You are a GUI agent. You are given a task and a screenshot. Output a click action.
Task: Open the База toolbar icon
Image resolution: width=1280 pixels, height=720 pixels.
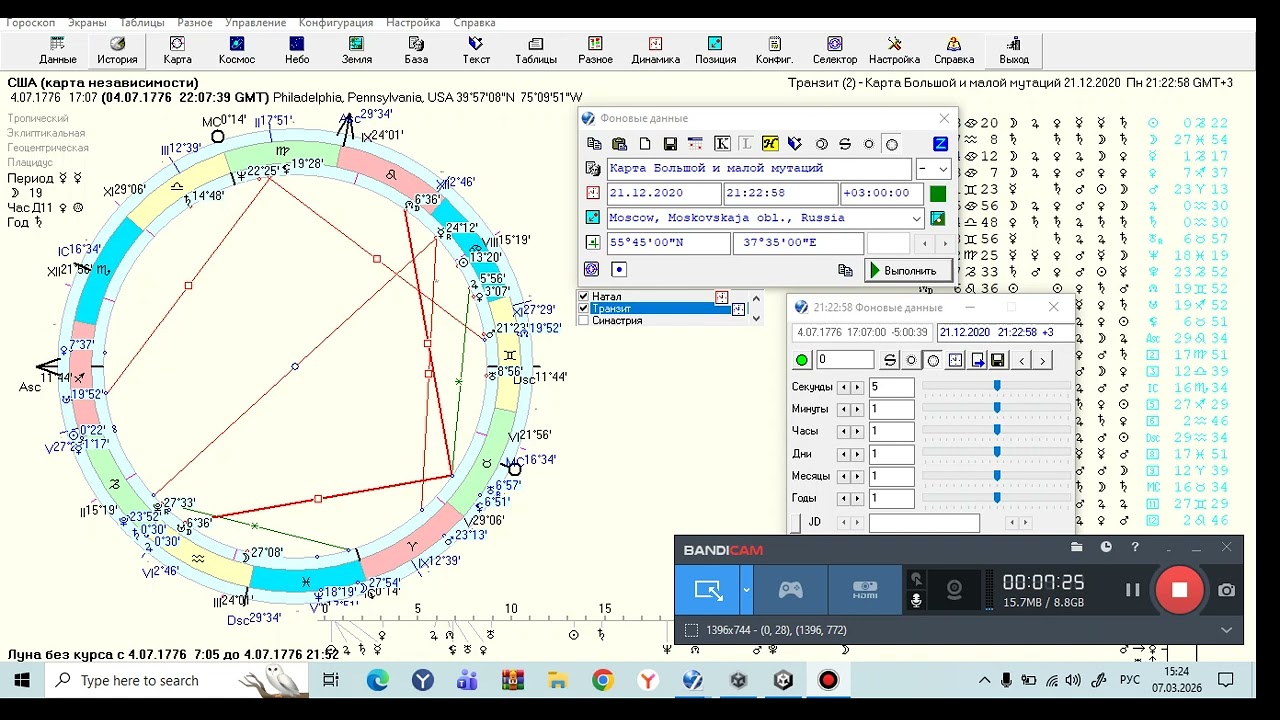coord(416,50)
